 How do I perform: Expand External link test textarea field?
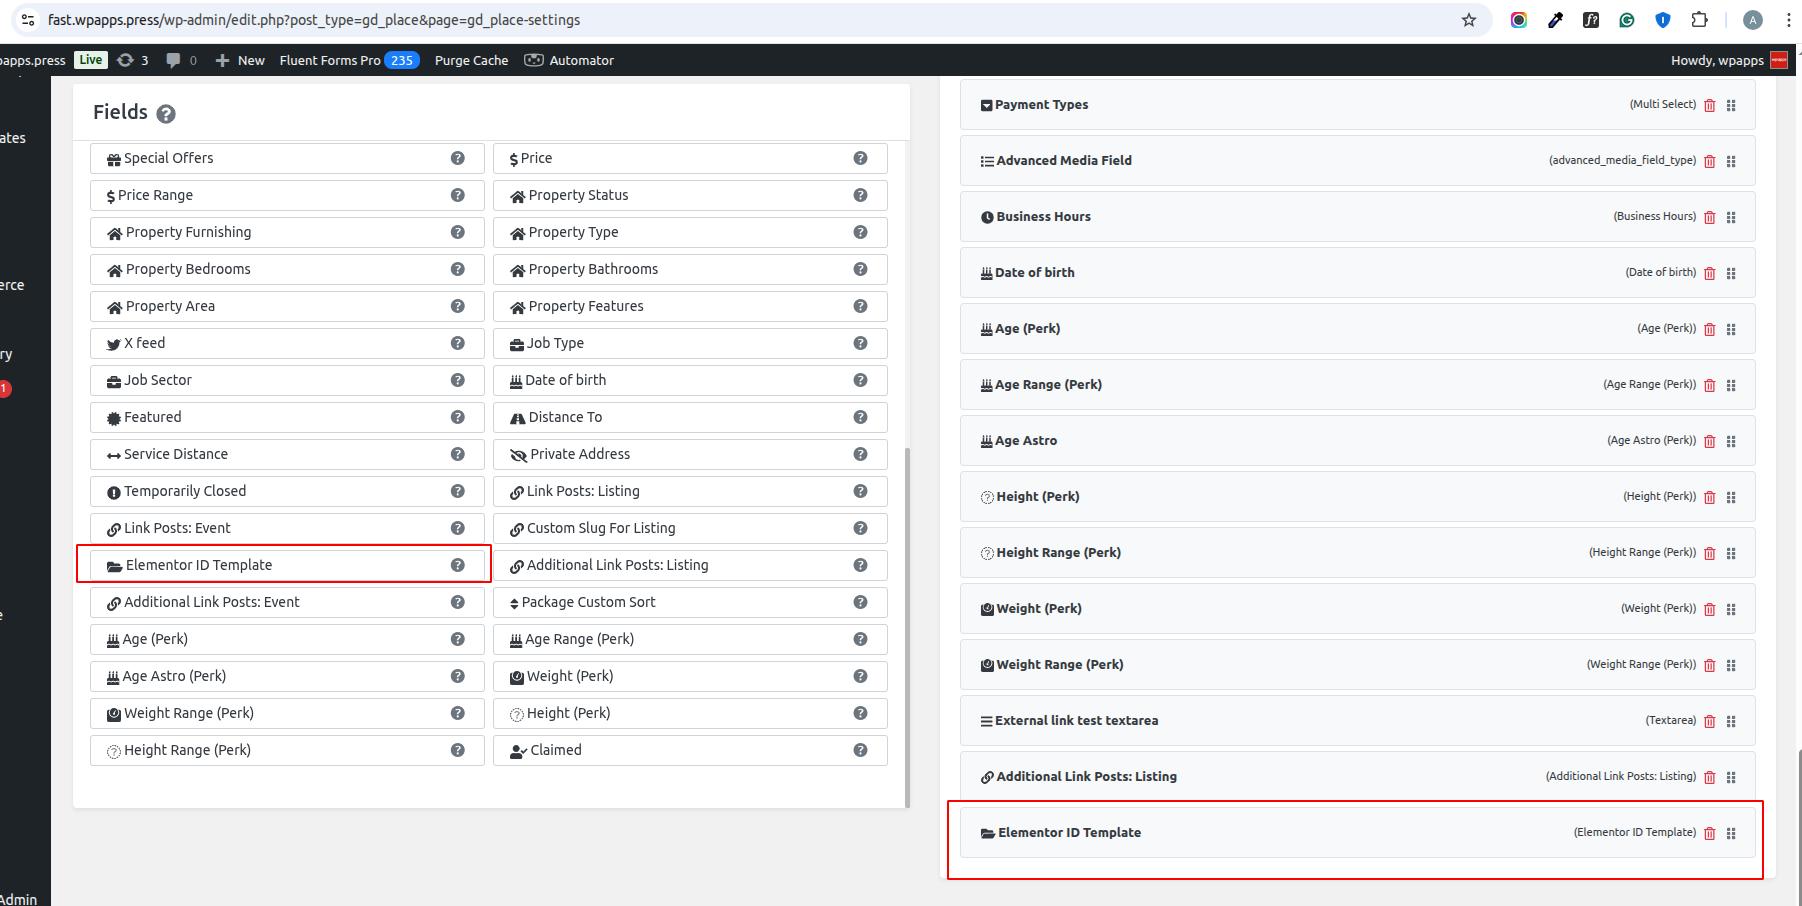tap(1076, 721)
